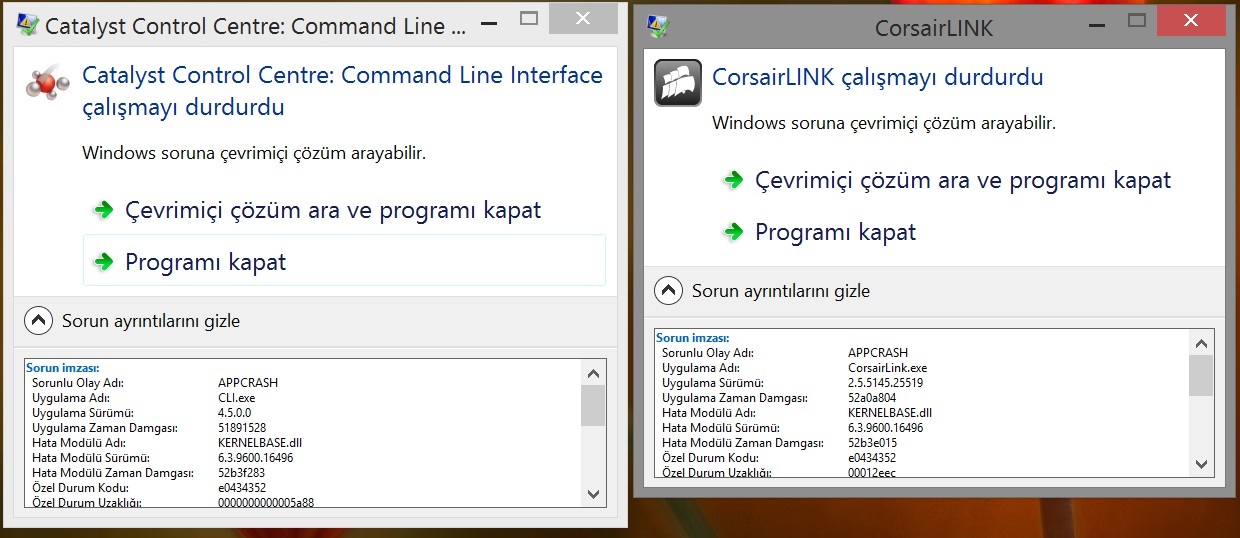Click green arrow beside Catalyst Programı kapat
1240x538 pixels.
pos(102,262)
